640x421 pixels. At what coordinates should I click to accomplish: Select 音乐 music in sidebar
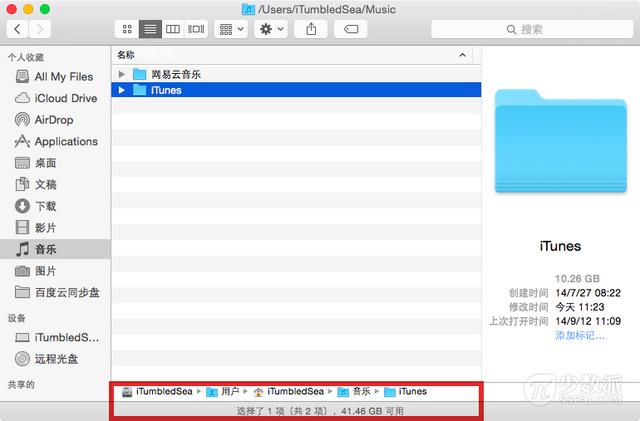55,249
